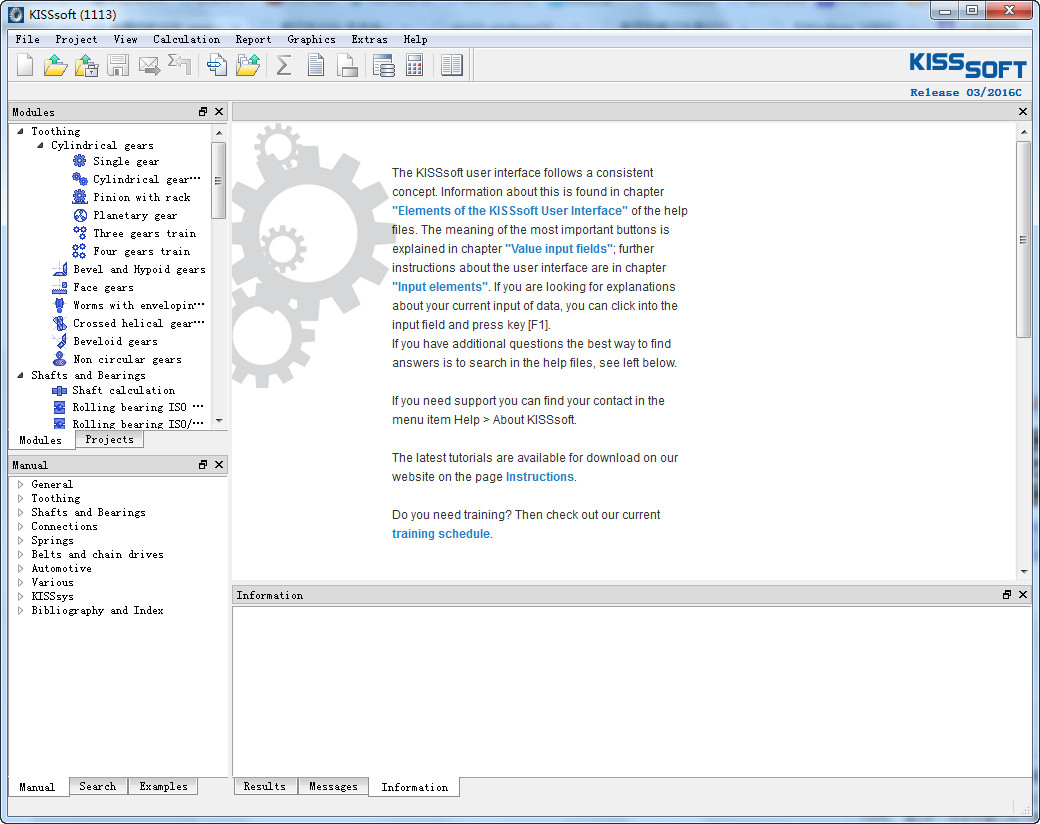Image resolution: width=1040 pixels, height=824 pixels.
Task: Expand Connections in the Manual tree
Action: click(21, 526)
